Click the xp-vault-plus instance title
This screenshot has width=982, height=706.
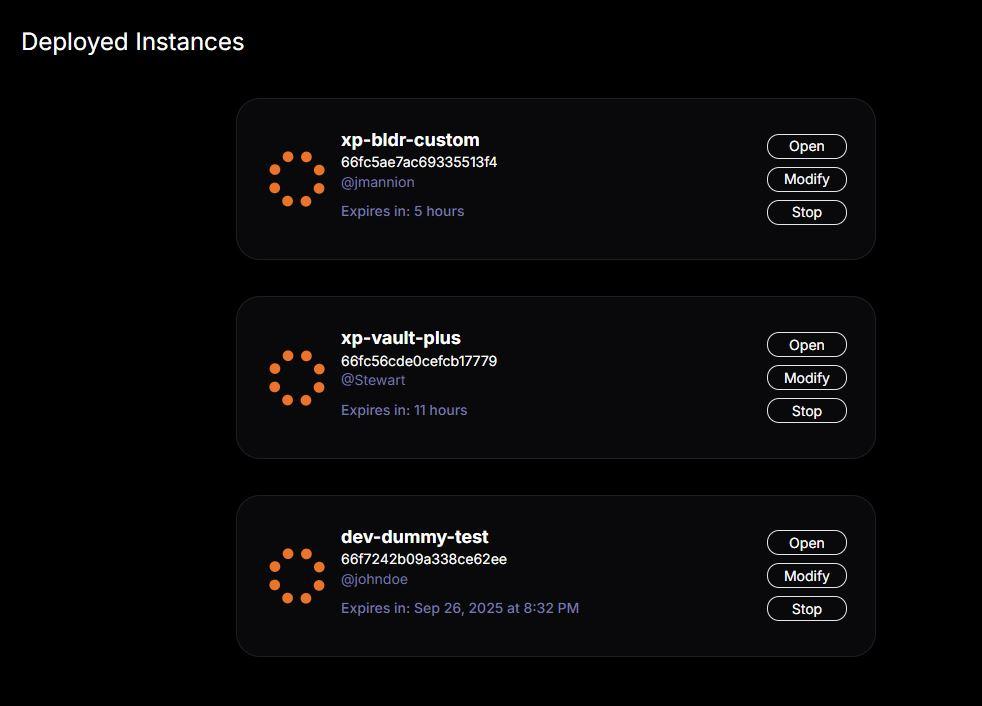coord(401,338)
